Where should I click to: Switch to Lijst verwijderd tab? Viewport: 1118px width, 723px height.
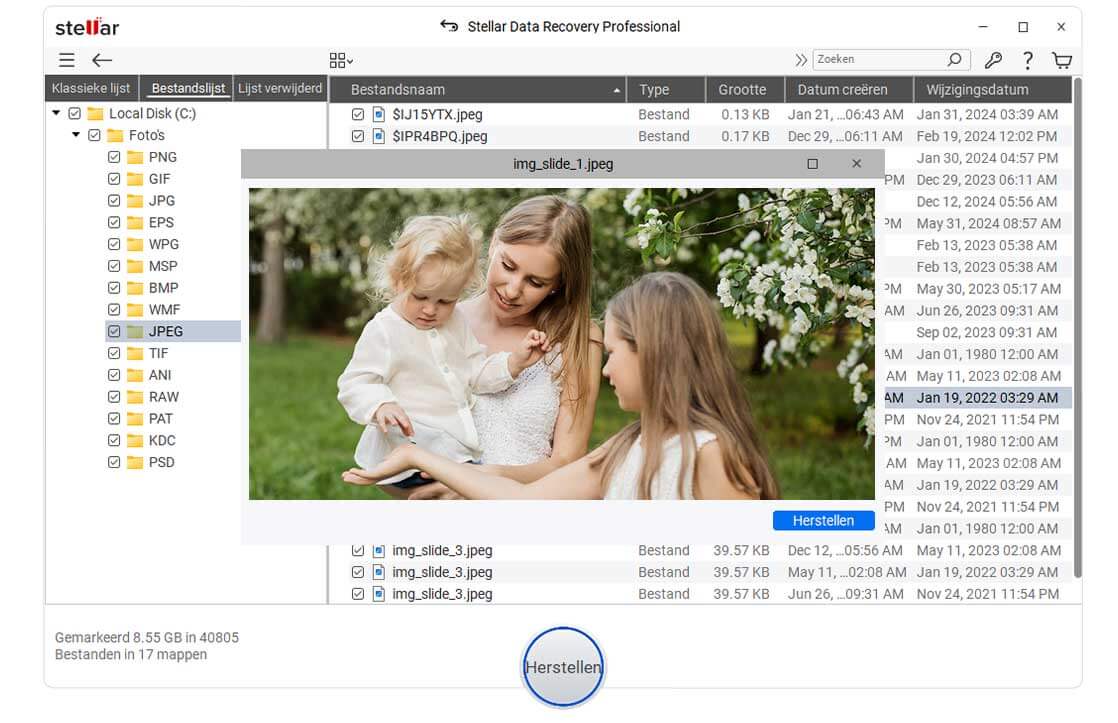280,88
